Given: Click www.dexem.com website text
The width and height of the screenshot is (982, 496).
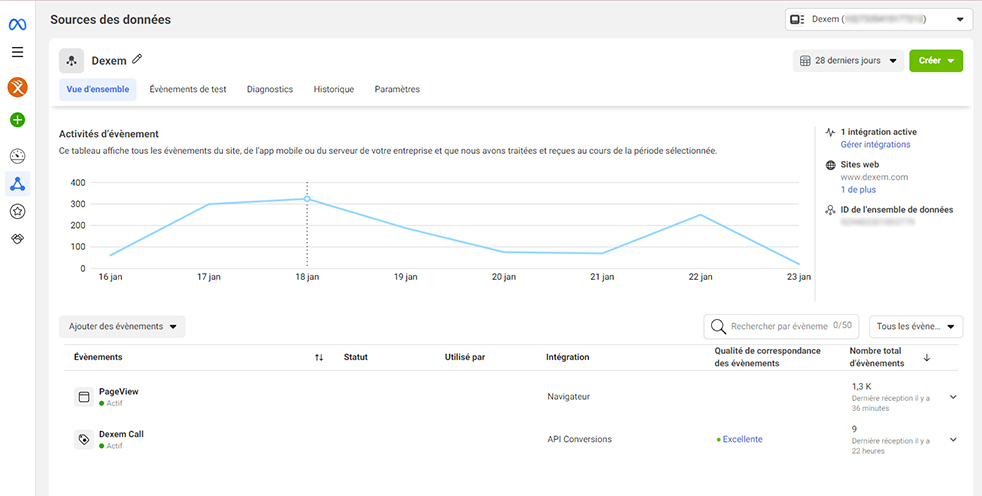Looking at the screenshot, I should point(874,177).
